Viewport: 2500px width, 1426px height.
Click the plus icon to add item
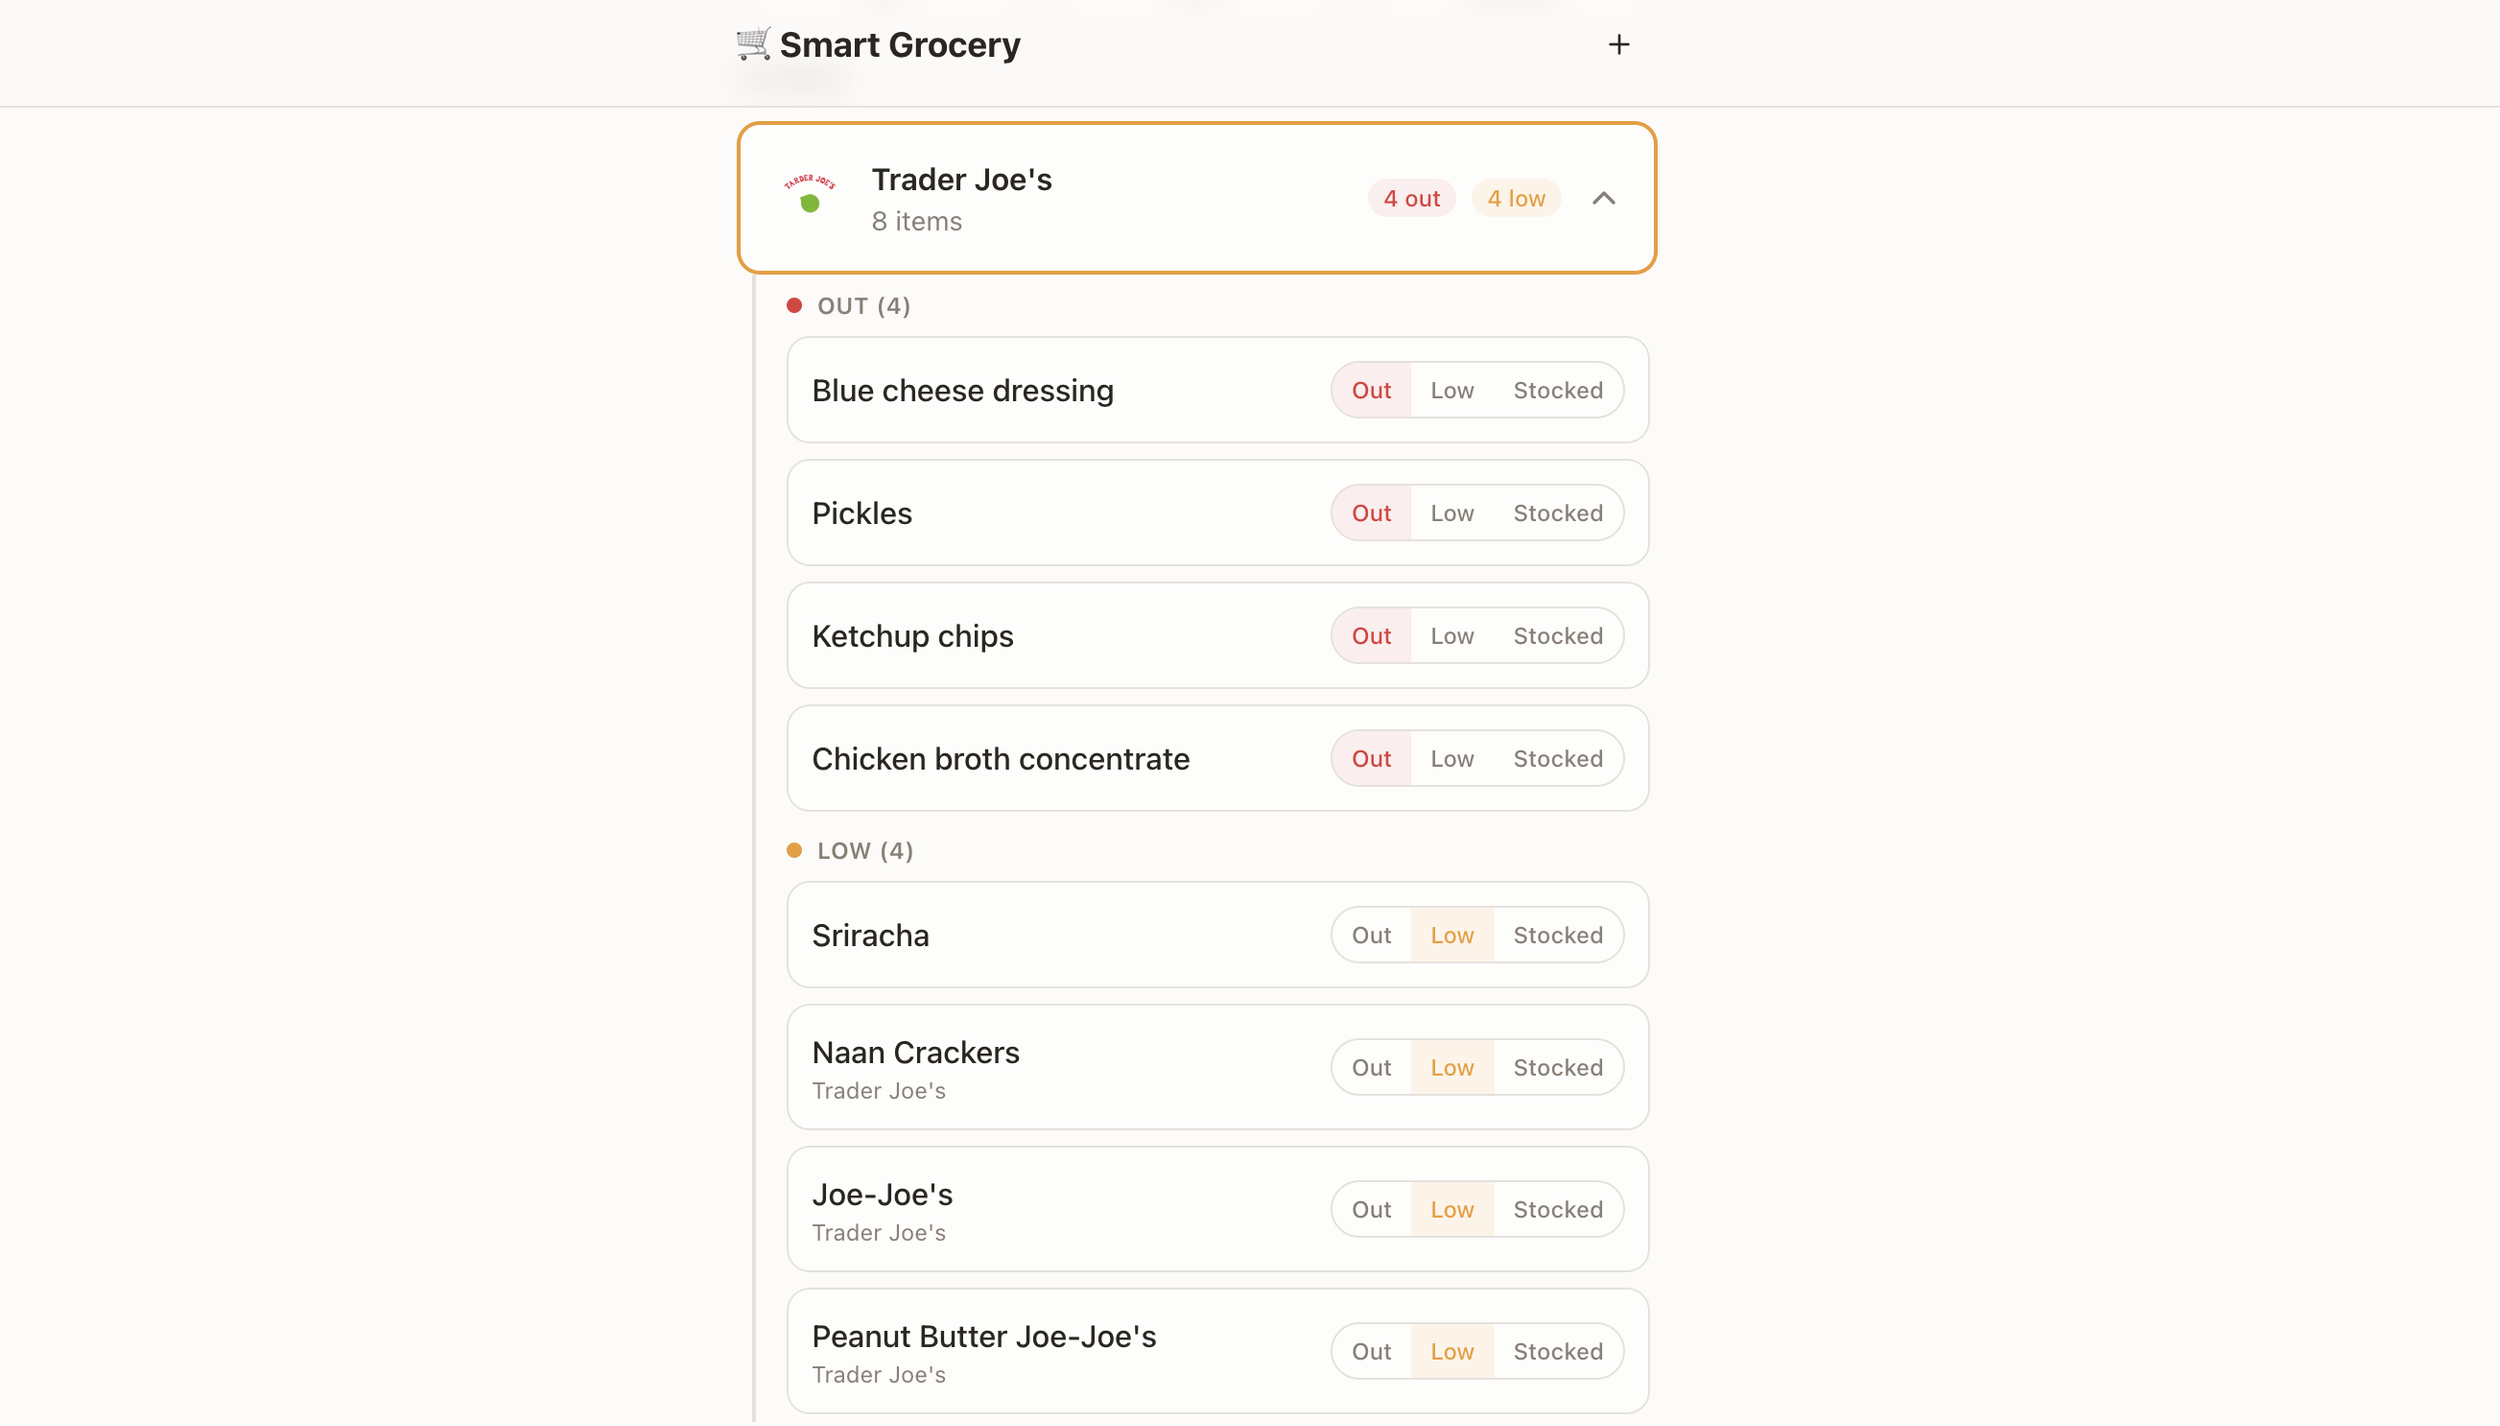(1618, 45)
